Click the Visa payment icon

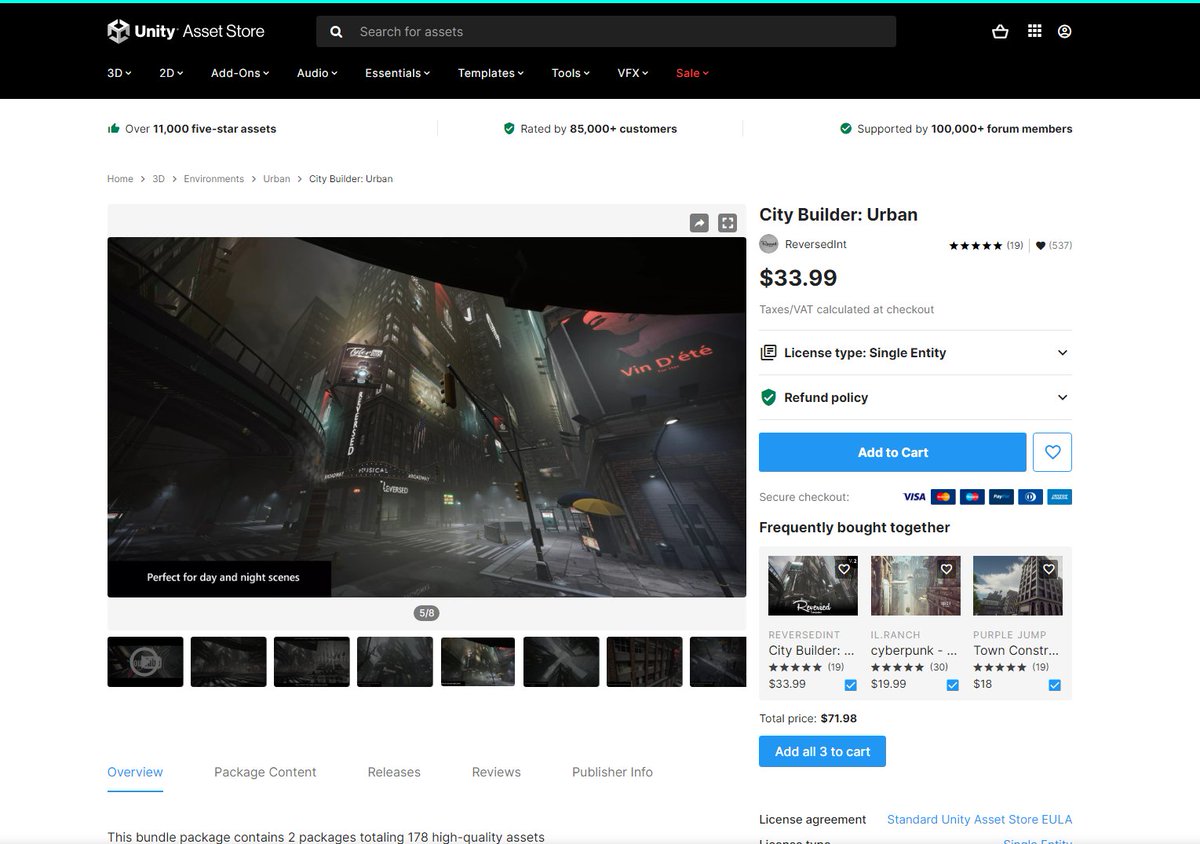(x=914, y=497)
